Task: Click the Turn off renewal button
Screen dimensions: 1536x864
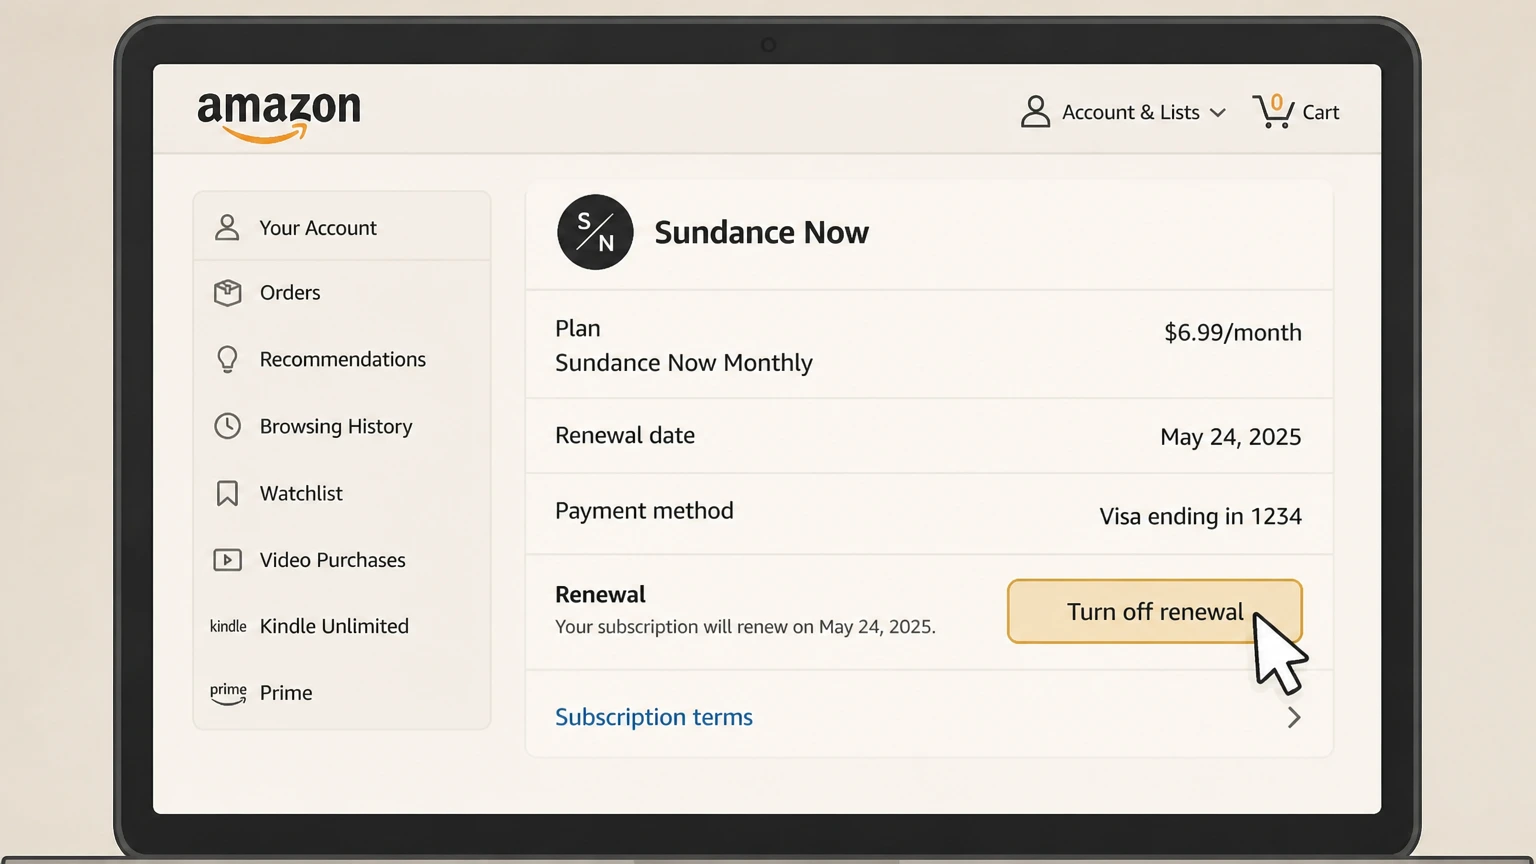Action: click(x=1155, y=611)
